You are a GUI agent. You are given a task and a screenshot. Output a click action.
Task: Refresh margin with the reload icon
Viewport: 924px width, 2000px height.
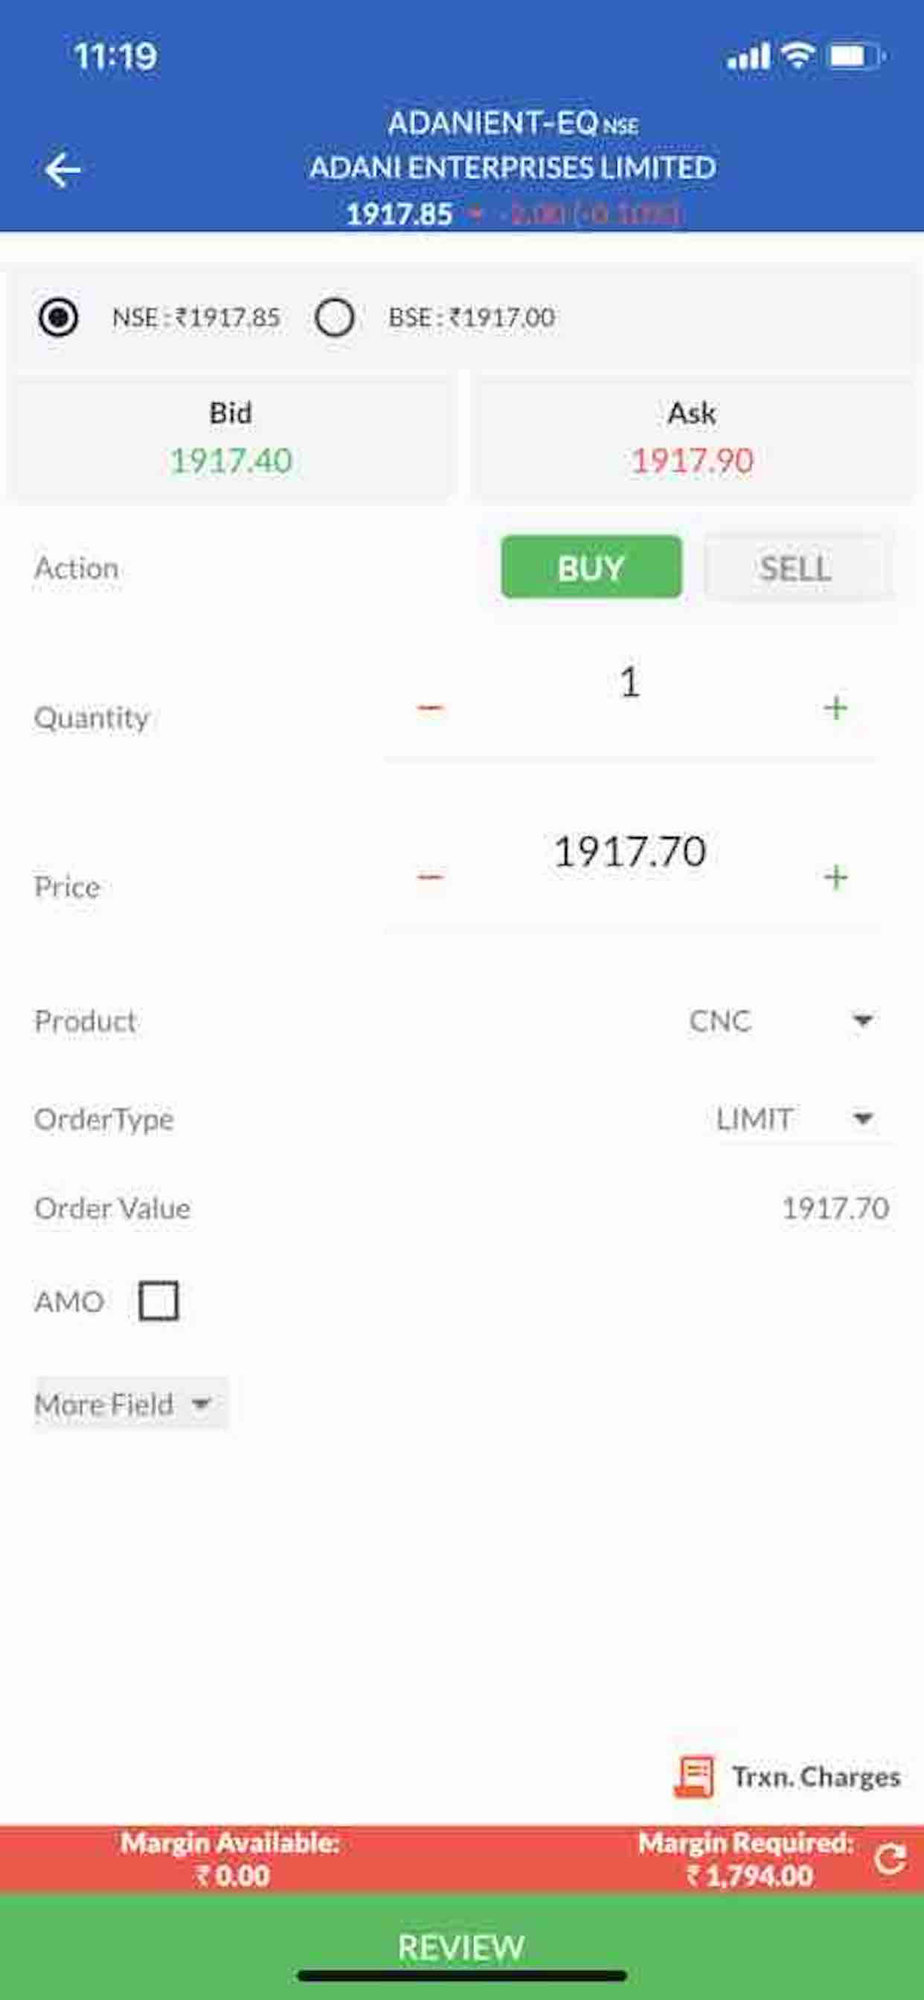[889, 1859]
